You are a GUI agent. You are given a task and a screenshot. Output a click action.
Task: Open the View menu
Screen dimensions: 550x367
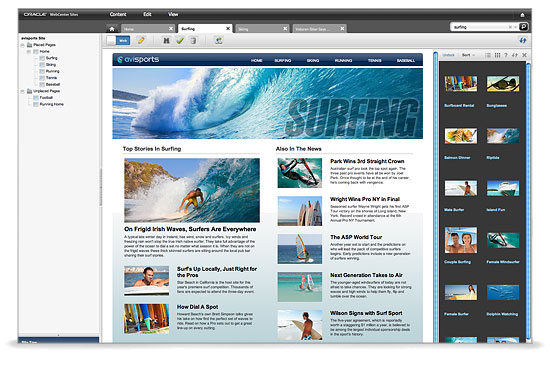click(x=173, y=14)
